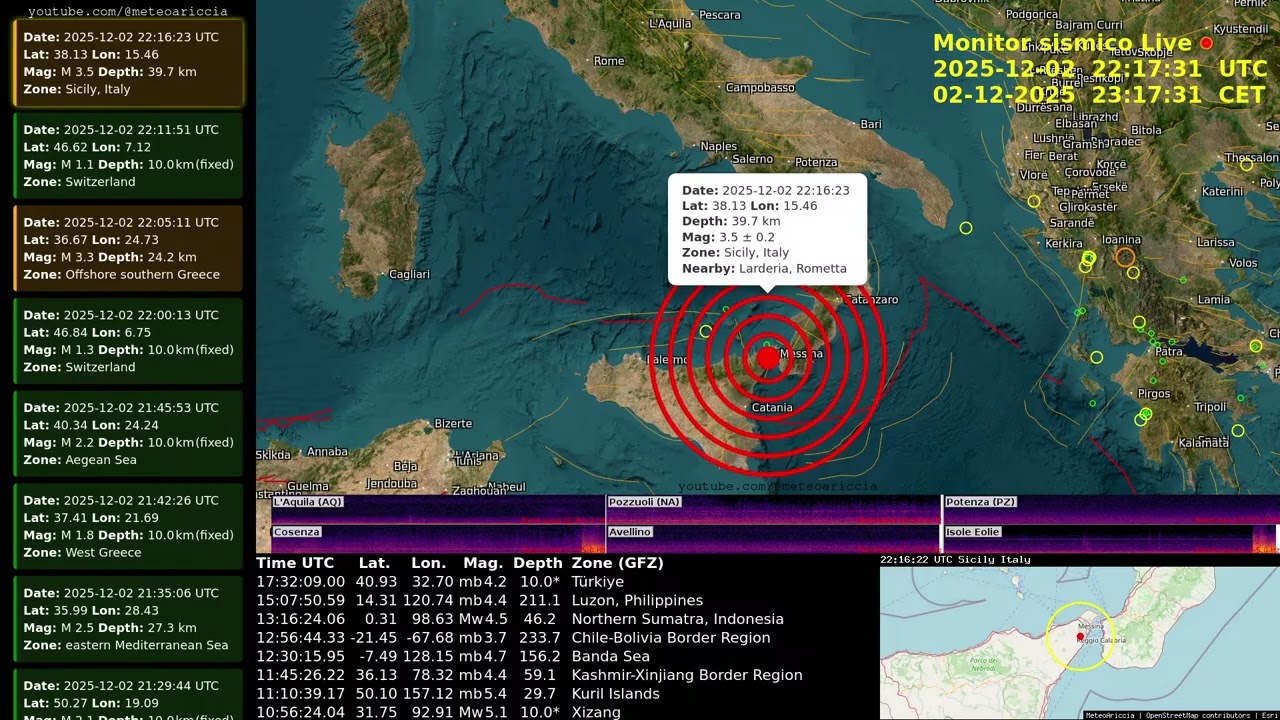This screenshot has width=1280, height=720.
Task: Open the Aegean Sea M 2.2 event card
Action: [128, 433]
